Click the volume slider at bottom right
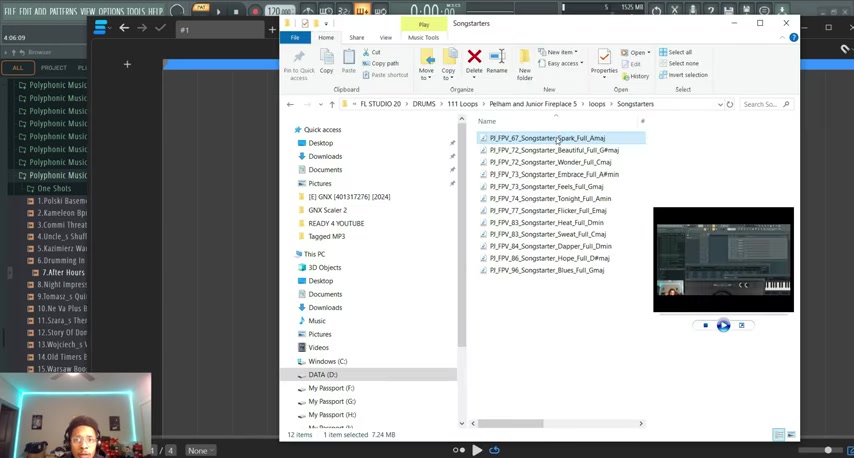854x458 pixels. coord(821,450)
